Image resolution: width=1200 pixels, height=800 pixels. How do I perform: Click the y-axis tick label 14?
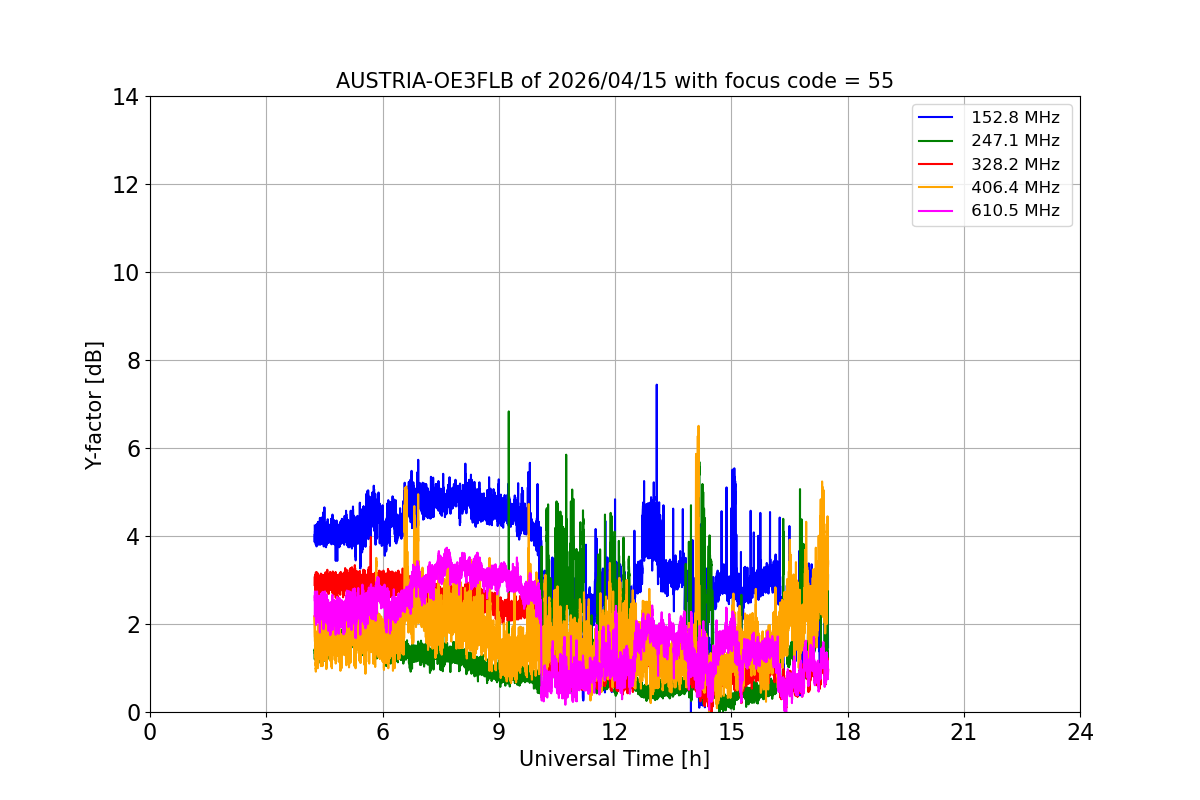coord(125,97)
